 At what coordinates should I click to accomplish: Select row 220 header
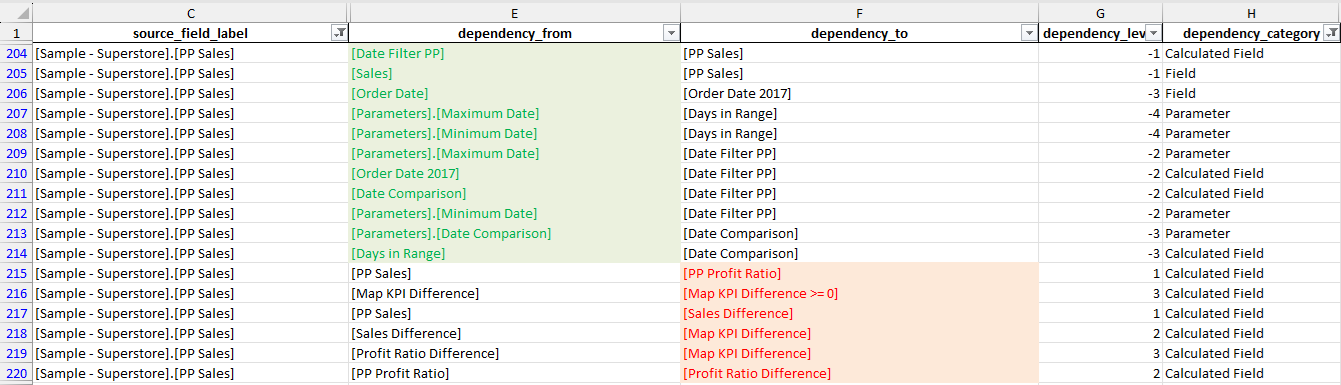16,374
